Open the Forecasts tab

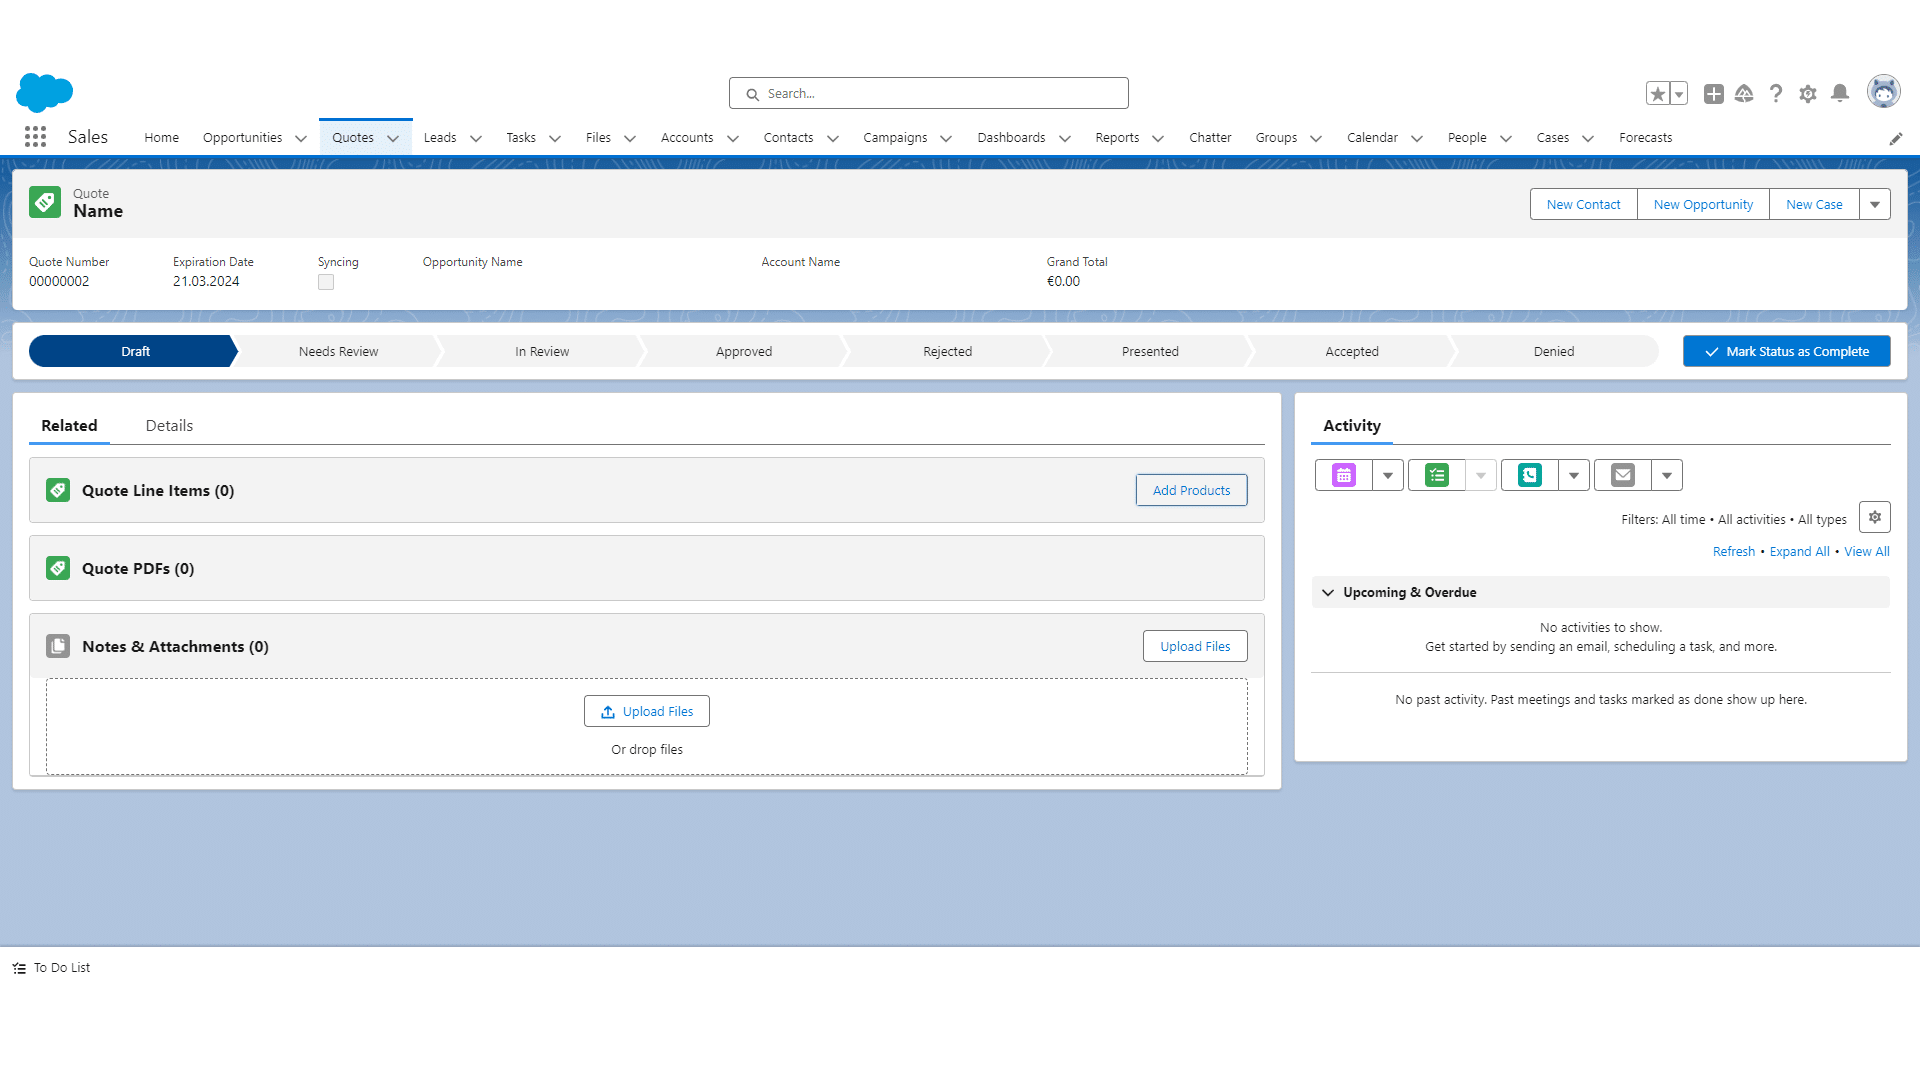[x=1645, y=137]
